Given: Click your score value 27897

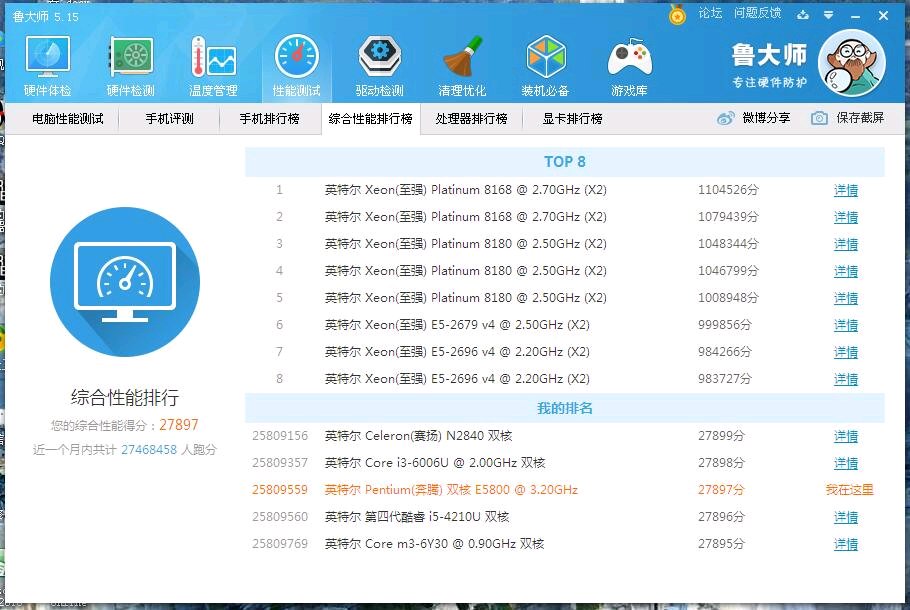Looking at the screenshot, I should pos(179,425).
